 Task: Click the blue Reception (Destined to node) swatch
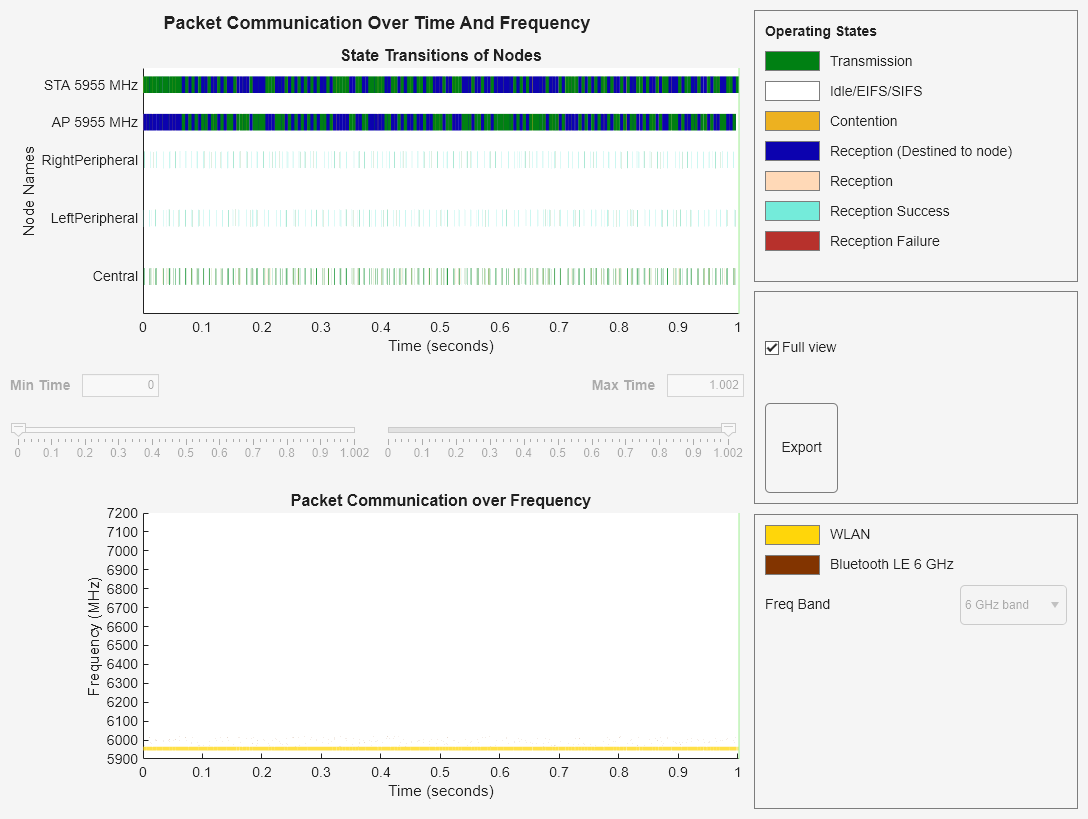click(x=790, y=151)
